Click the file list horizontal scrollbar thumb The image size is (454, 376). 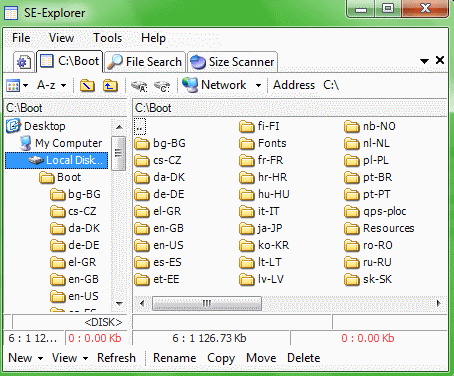coord(207,303)
